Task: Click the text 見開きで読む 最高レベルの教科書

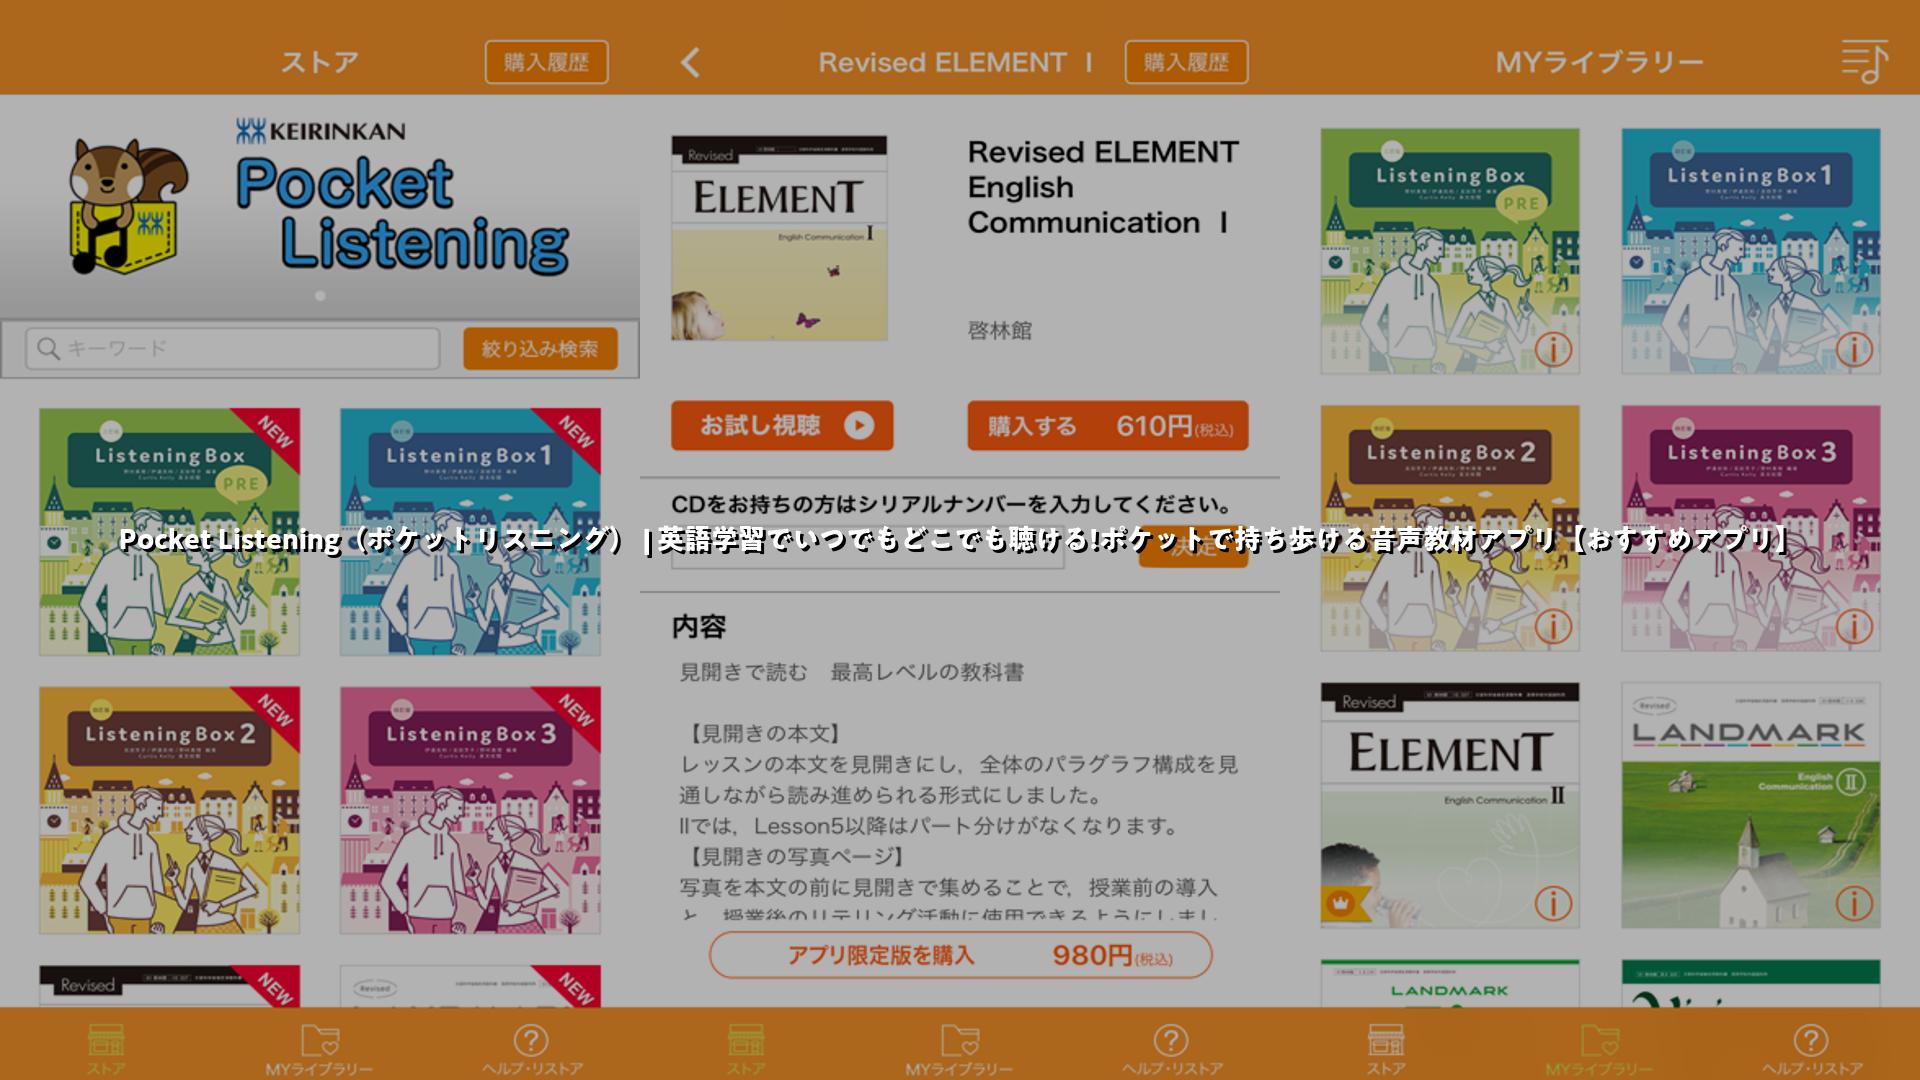Action: (852, 672)
